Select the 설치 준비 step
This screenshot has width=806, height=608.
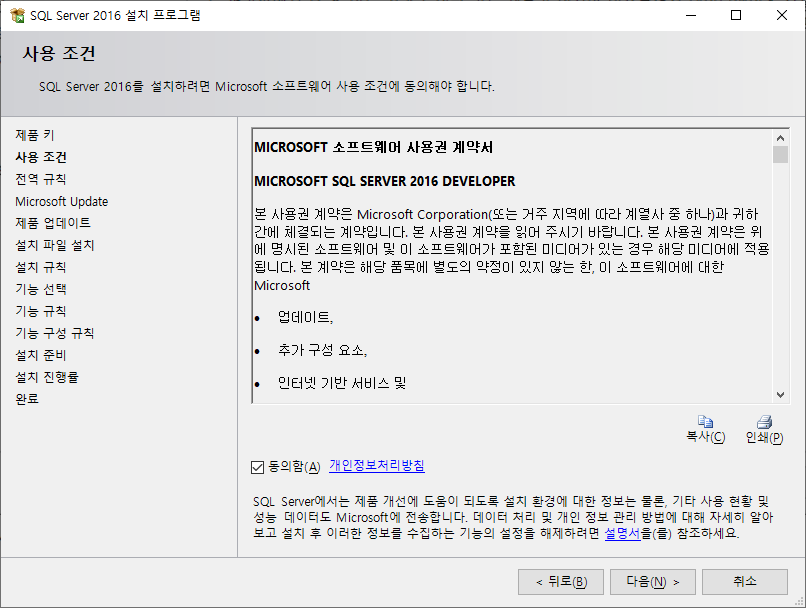[41, 355]
